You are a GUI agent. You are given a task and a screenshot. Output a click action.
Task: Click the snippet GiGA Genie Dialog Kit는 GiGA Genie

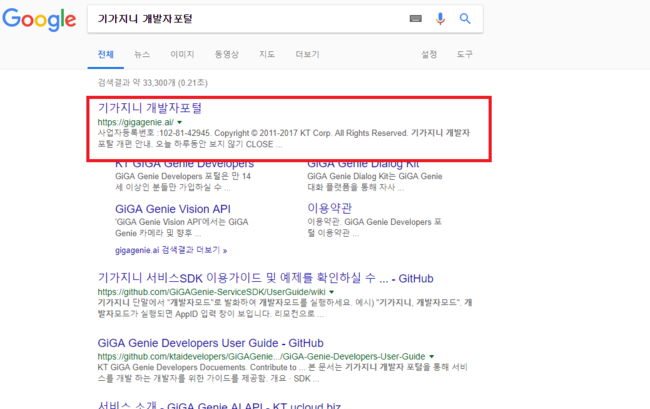point(375,182)
